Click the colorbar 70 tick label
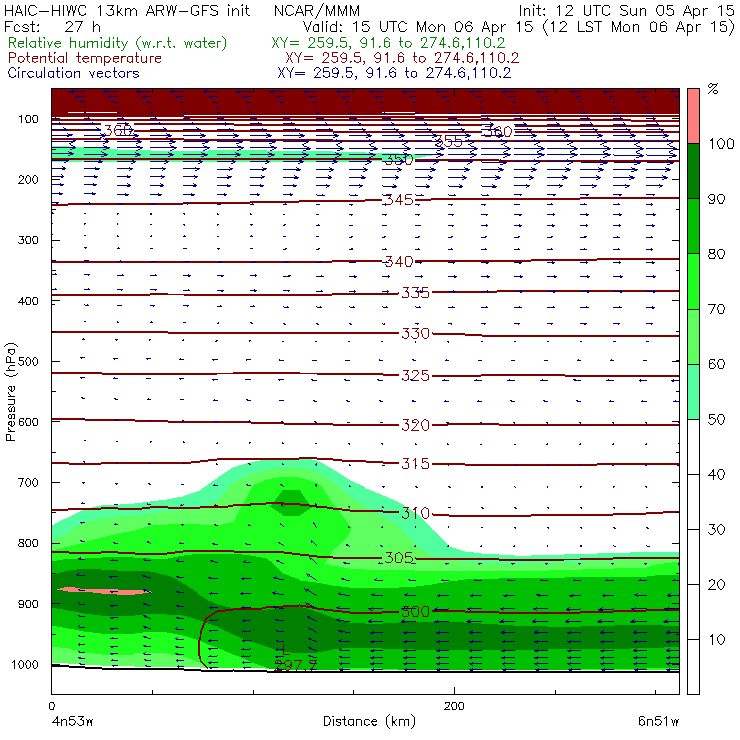Image resolution: width=740 pixels, height=740 pixels. pos(716,309)
